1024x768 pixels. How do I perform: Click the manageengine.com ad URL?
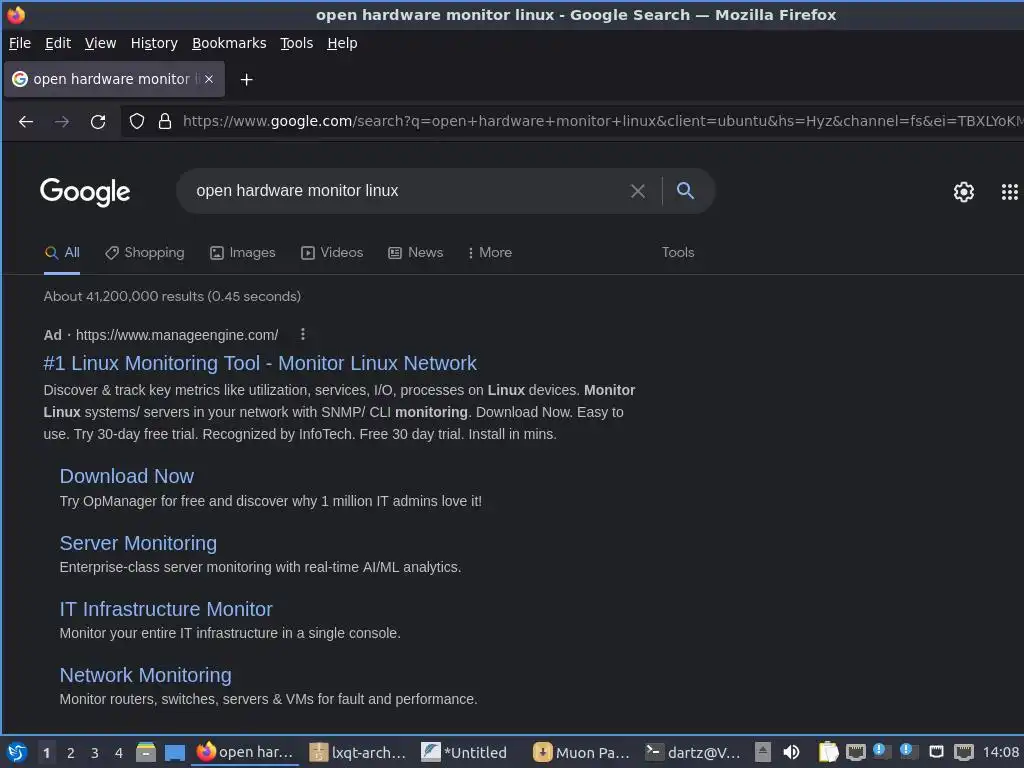(x=177, y=335)
